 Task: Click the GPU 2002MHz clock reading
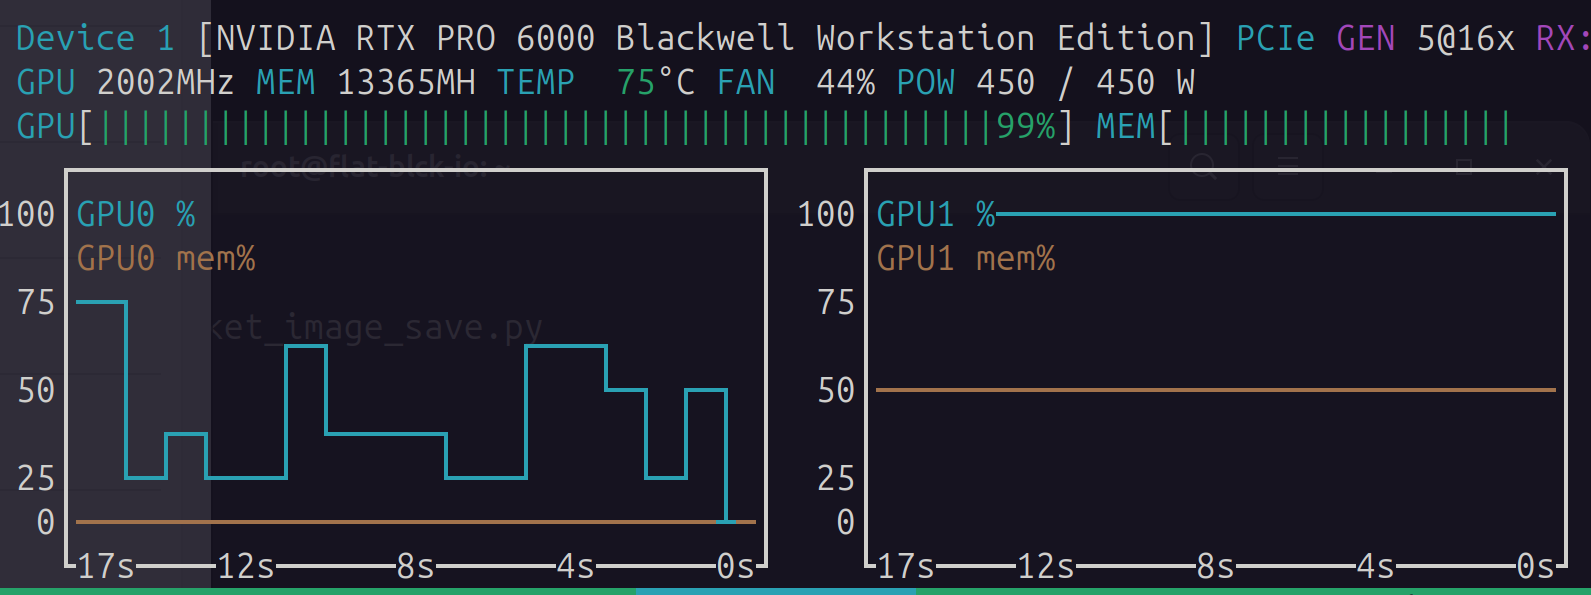[125, 82]
